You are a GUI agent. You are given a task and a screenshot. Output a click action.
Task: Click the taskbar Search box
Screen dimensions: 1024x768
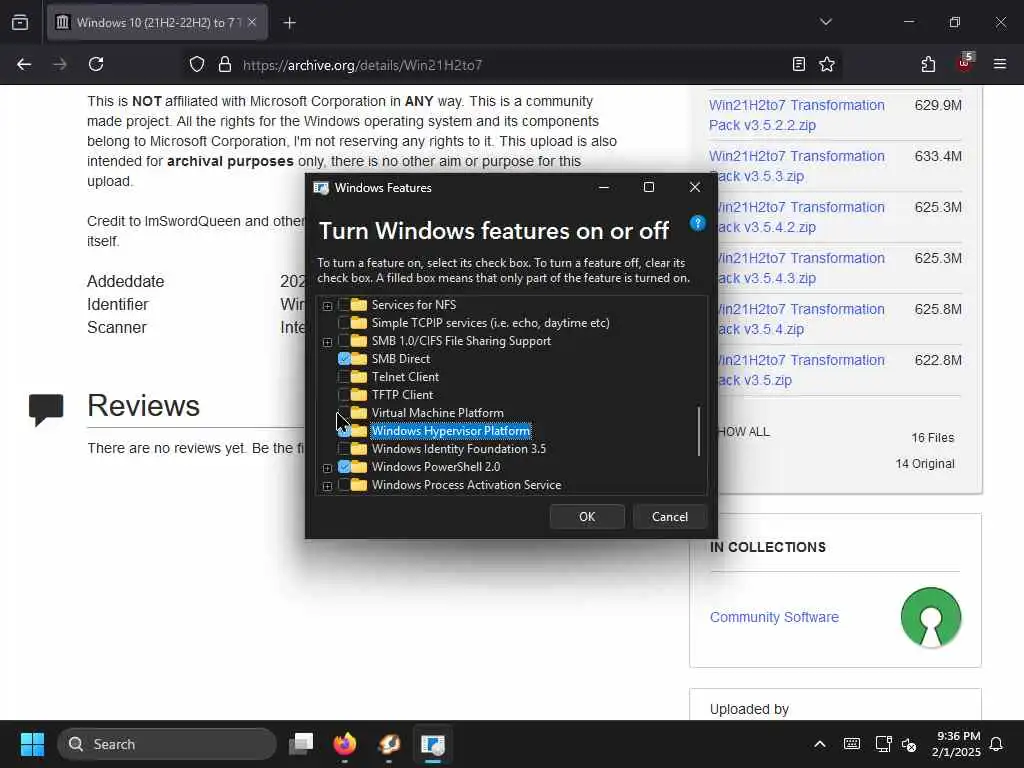[167, 744]
